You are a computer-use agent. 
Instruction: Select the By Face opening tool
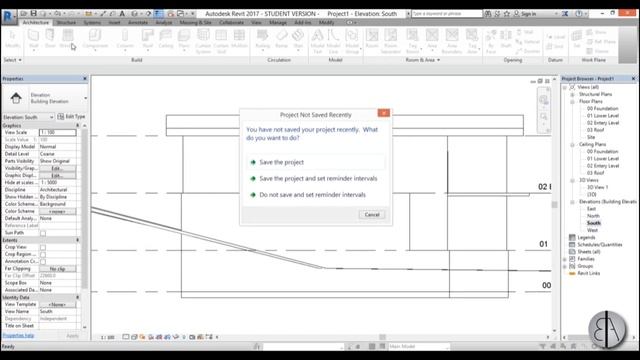(491, 41)
